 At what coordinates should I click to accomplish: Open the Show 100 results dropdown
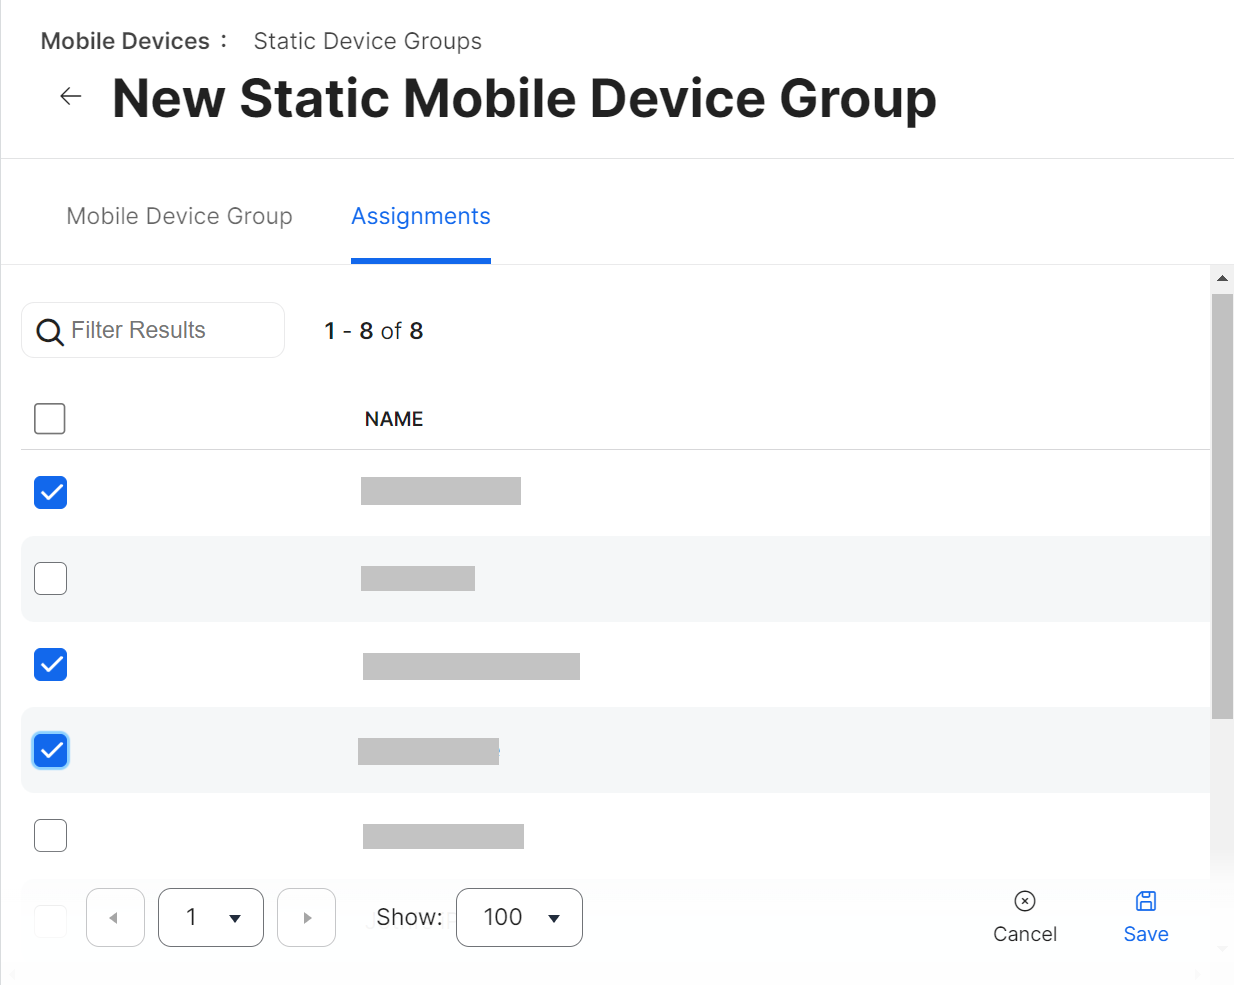[519, 917]
